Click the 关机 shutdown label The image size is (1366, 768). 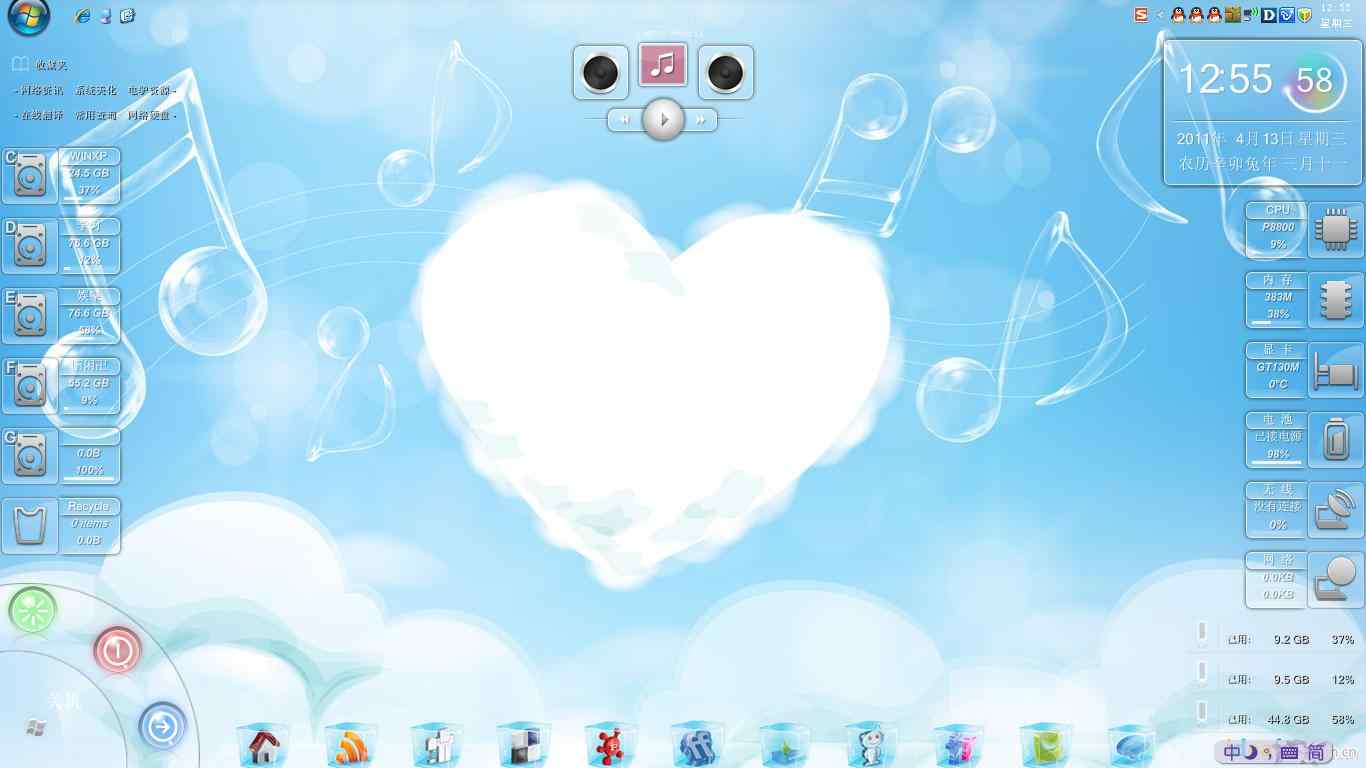(x=64, y=700)
